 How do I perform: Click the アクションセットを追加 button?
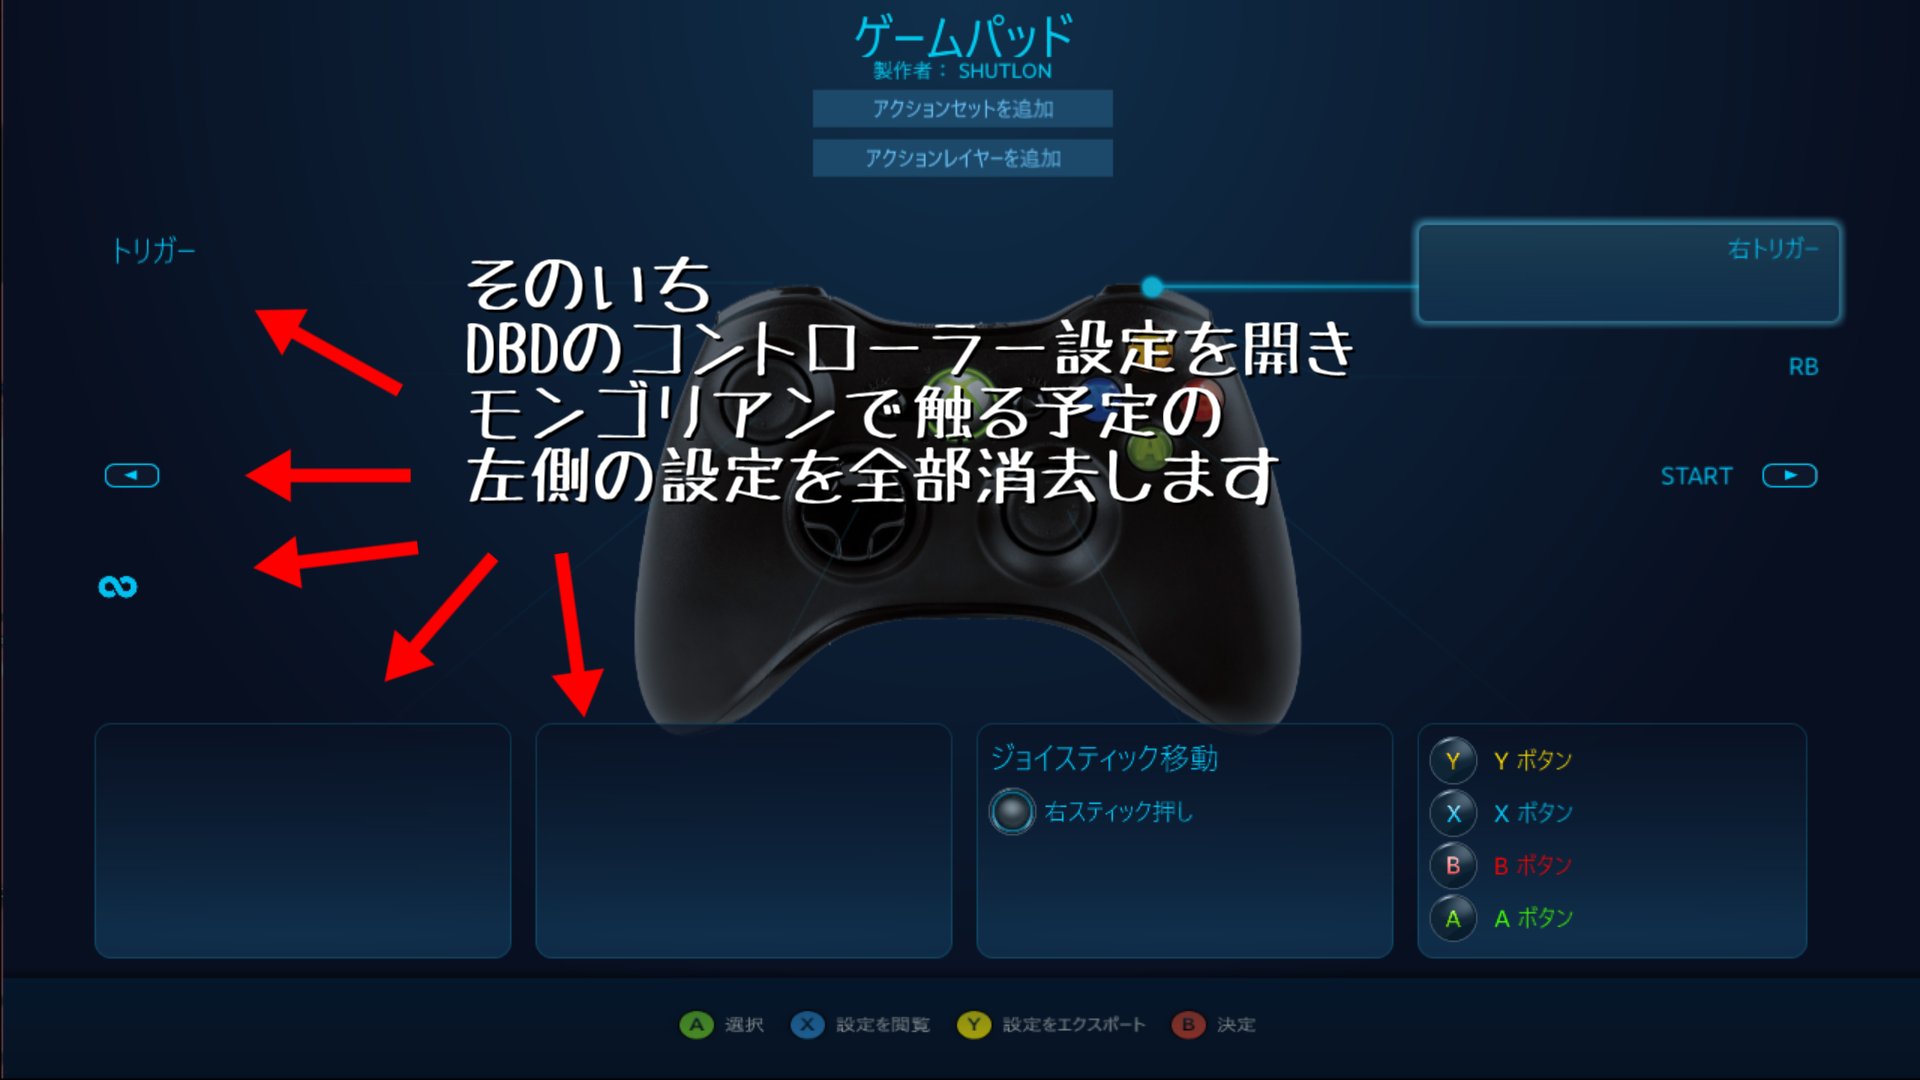(959, 111)
